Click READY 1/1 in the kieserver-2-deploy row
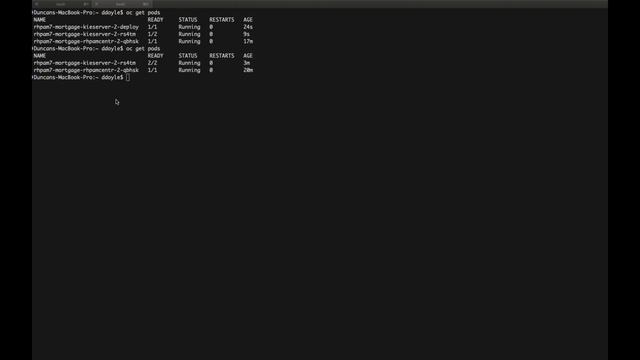Image resolution: width=640 pixels, height=360 pixels. tap(152, 27)
